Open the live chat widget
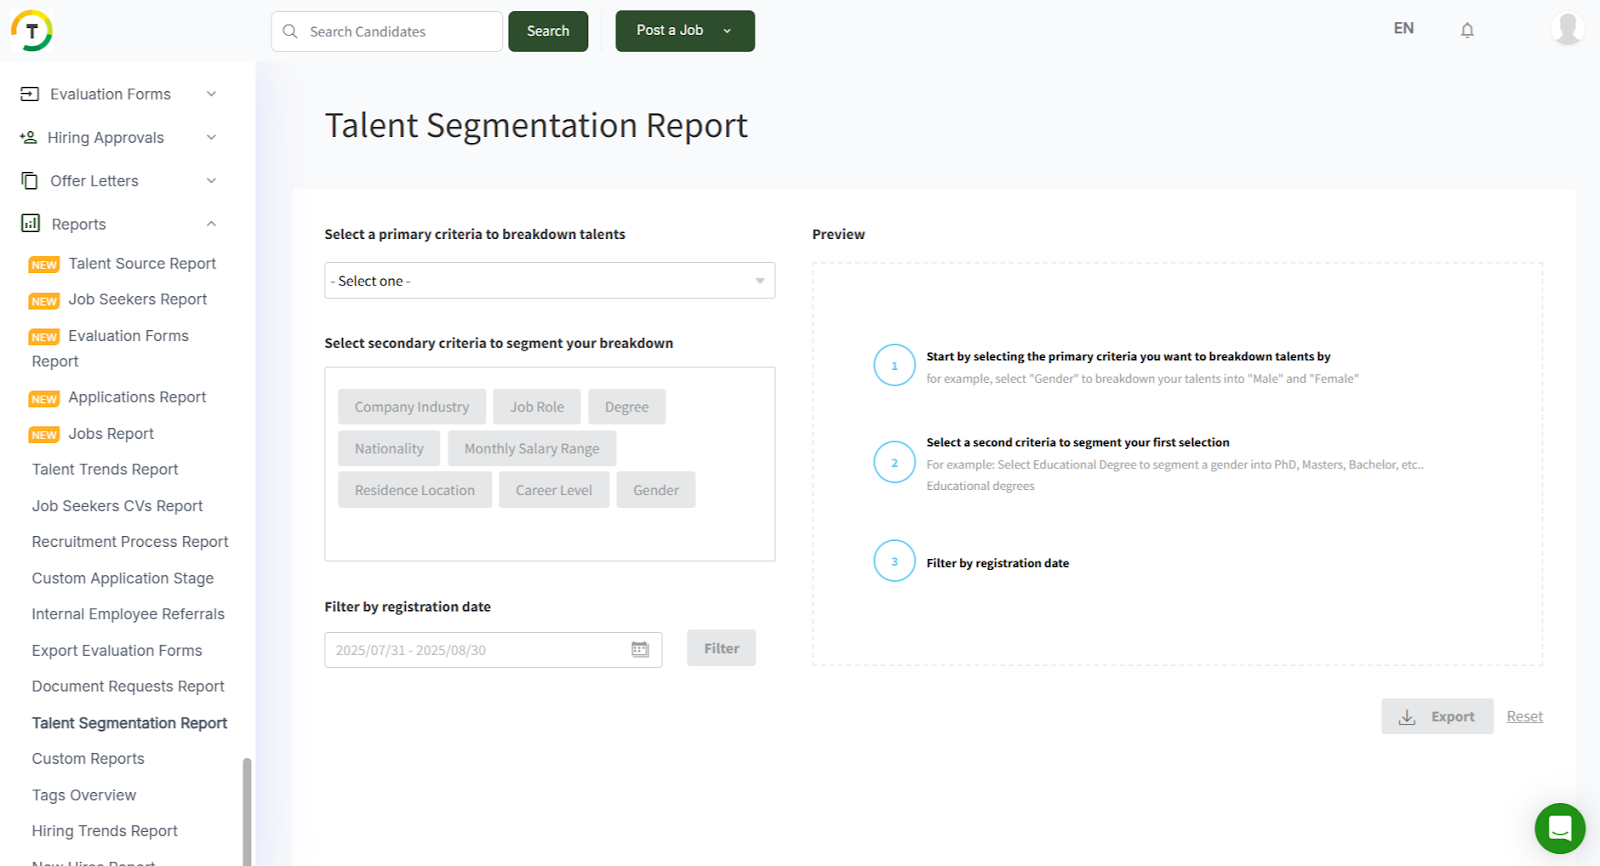Viewport: 1600px width, 866px height. [x=1559, y=828]
